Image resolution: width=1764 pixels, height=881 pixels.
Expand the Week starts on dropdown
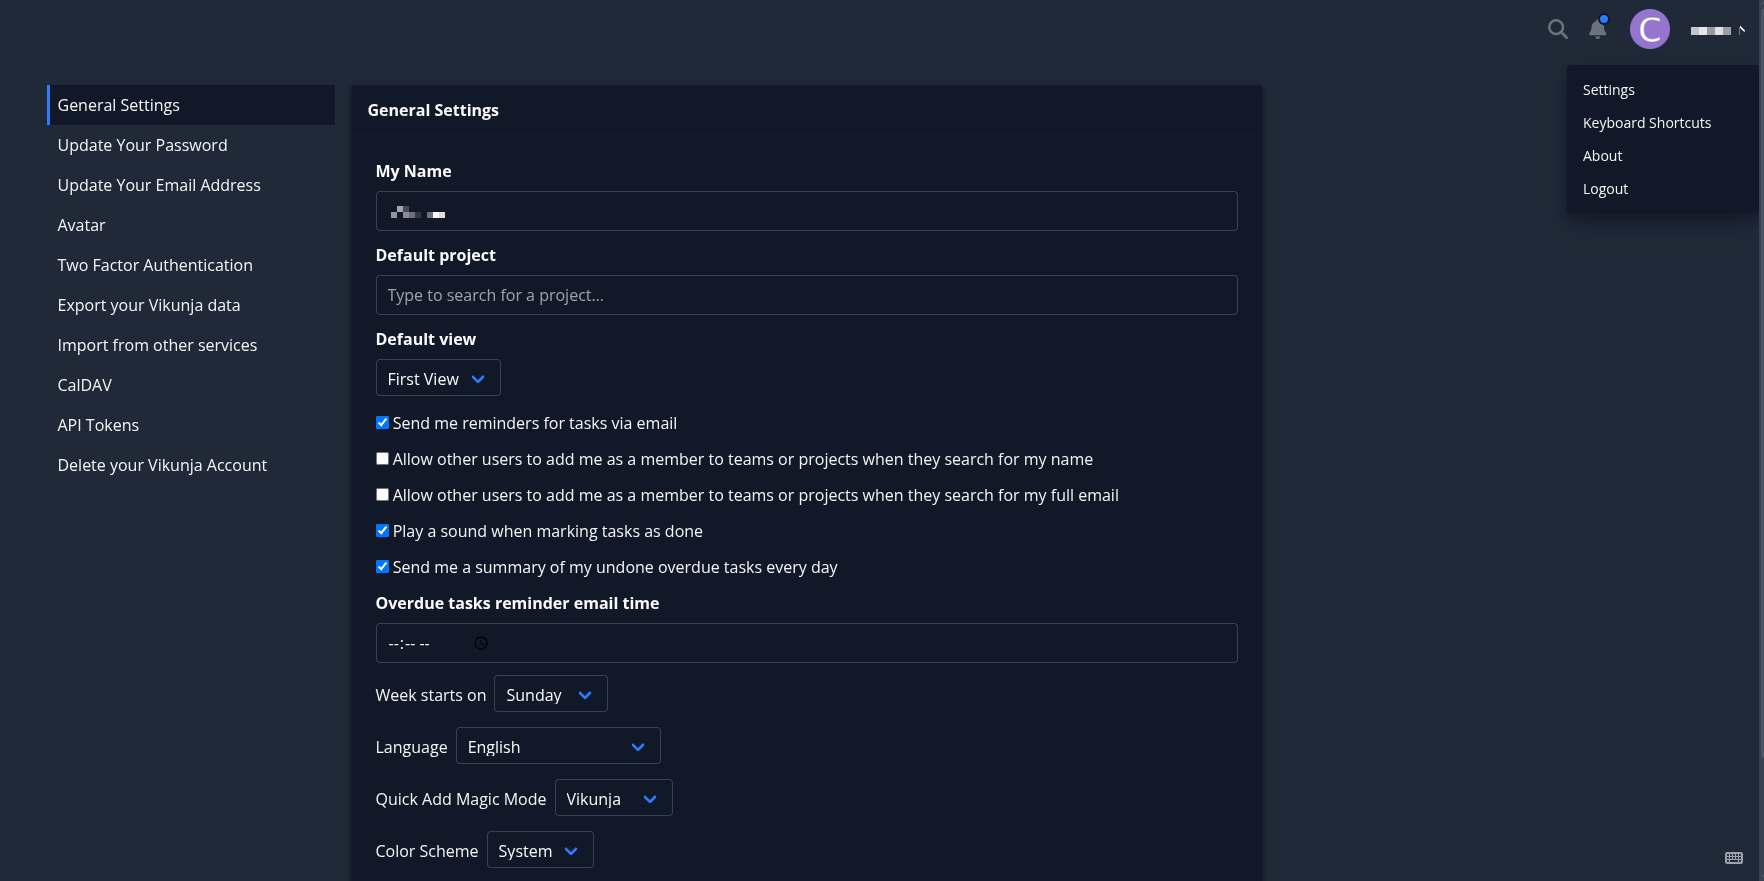click(x=550, y=695)
